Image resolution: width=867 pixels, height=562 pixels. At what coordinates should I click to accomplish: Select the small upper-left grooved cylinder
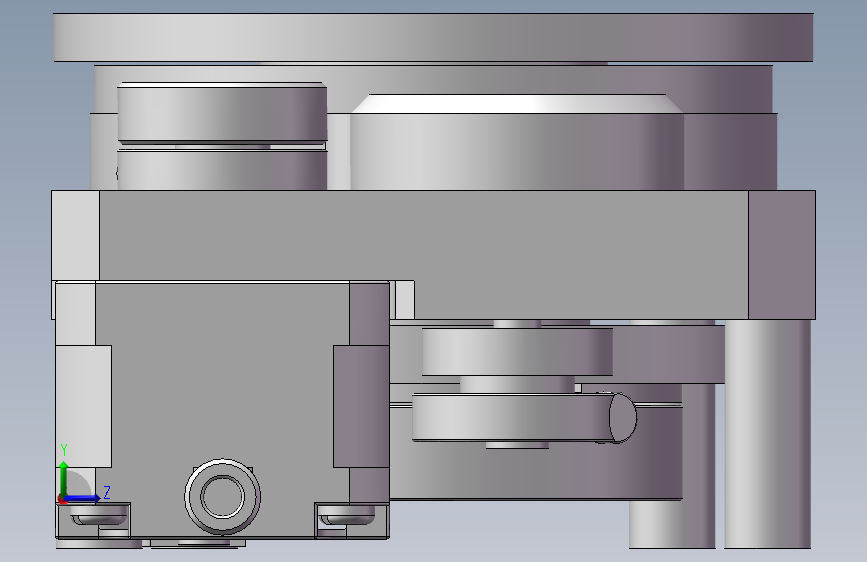tap(222, 136)
